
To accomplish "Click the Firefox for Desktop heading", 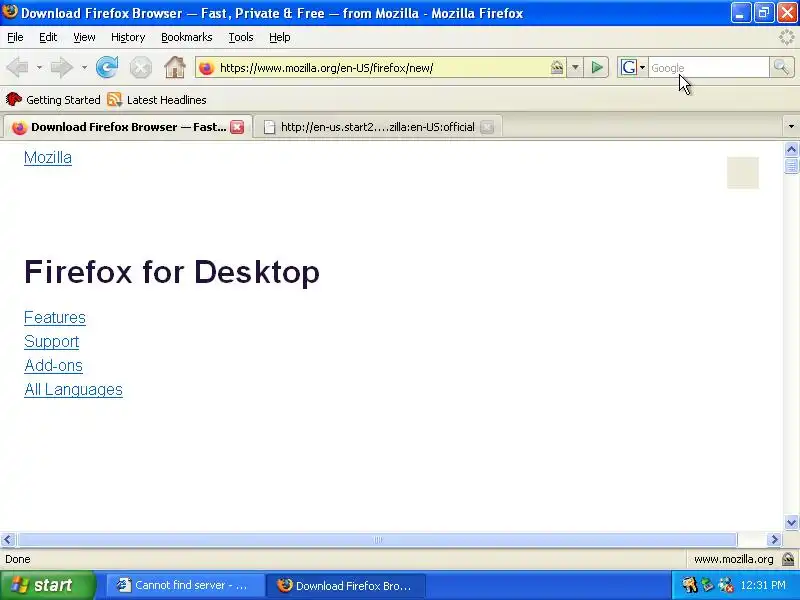I will tap(172, 271).
